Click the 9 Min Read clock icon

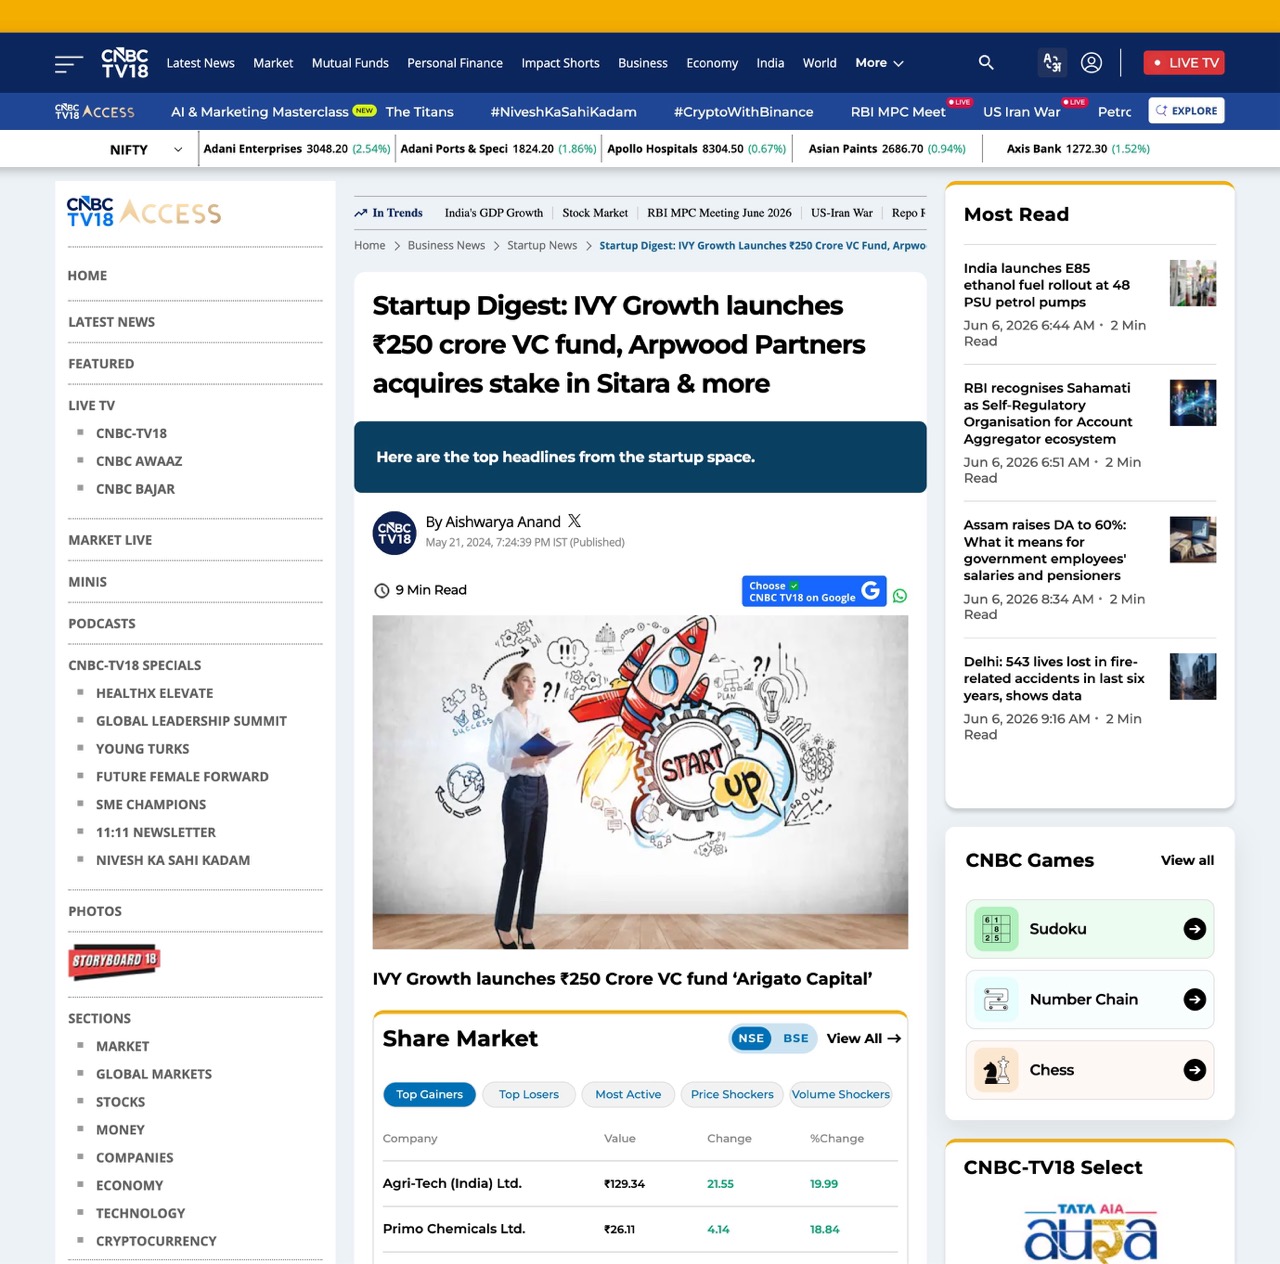(381, 590)
